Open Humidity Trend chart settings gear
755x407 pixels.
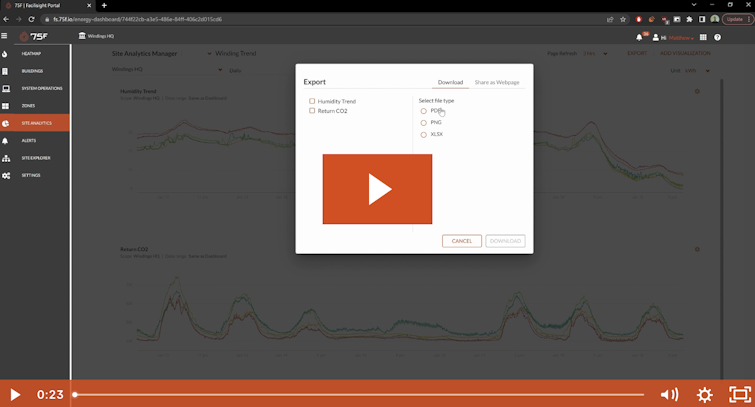697,91
